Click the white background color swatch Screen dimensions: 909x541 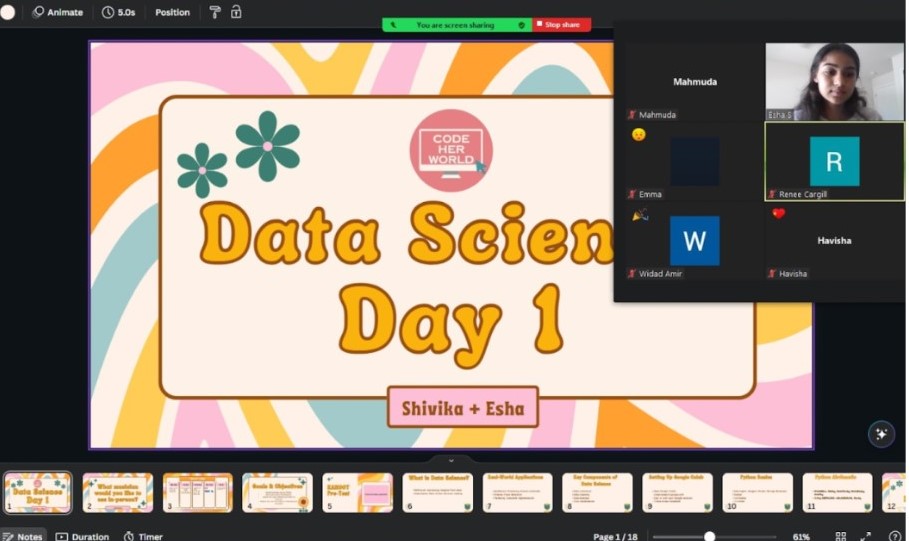[8, 12]
